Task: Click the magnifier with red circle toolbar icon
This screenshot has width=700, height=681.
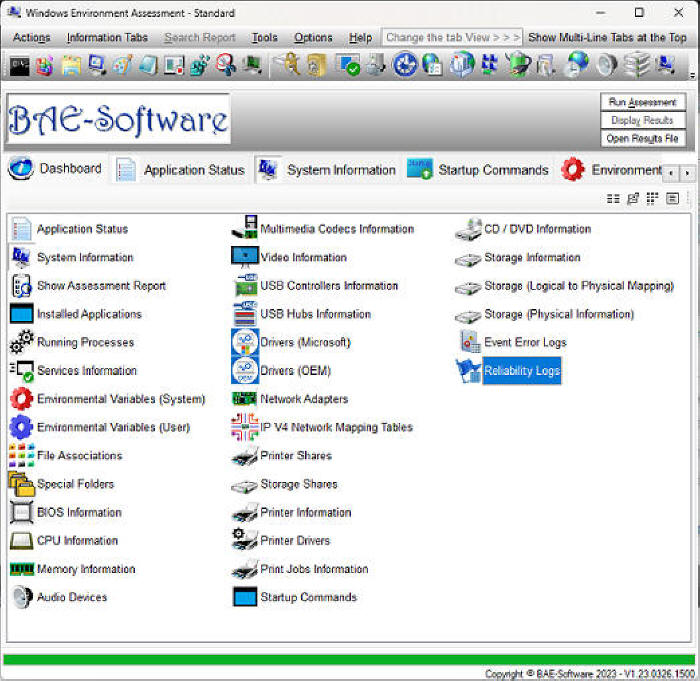Action: (226, 65)
